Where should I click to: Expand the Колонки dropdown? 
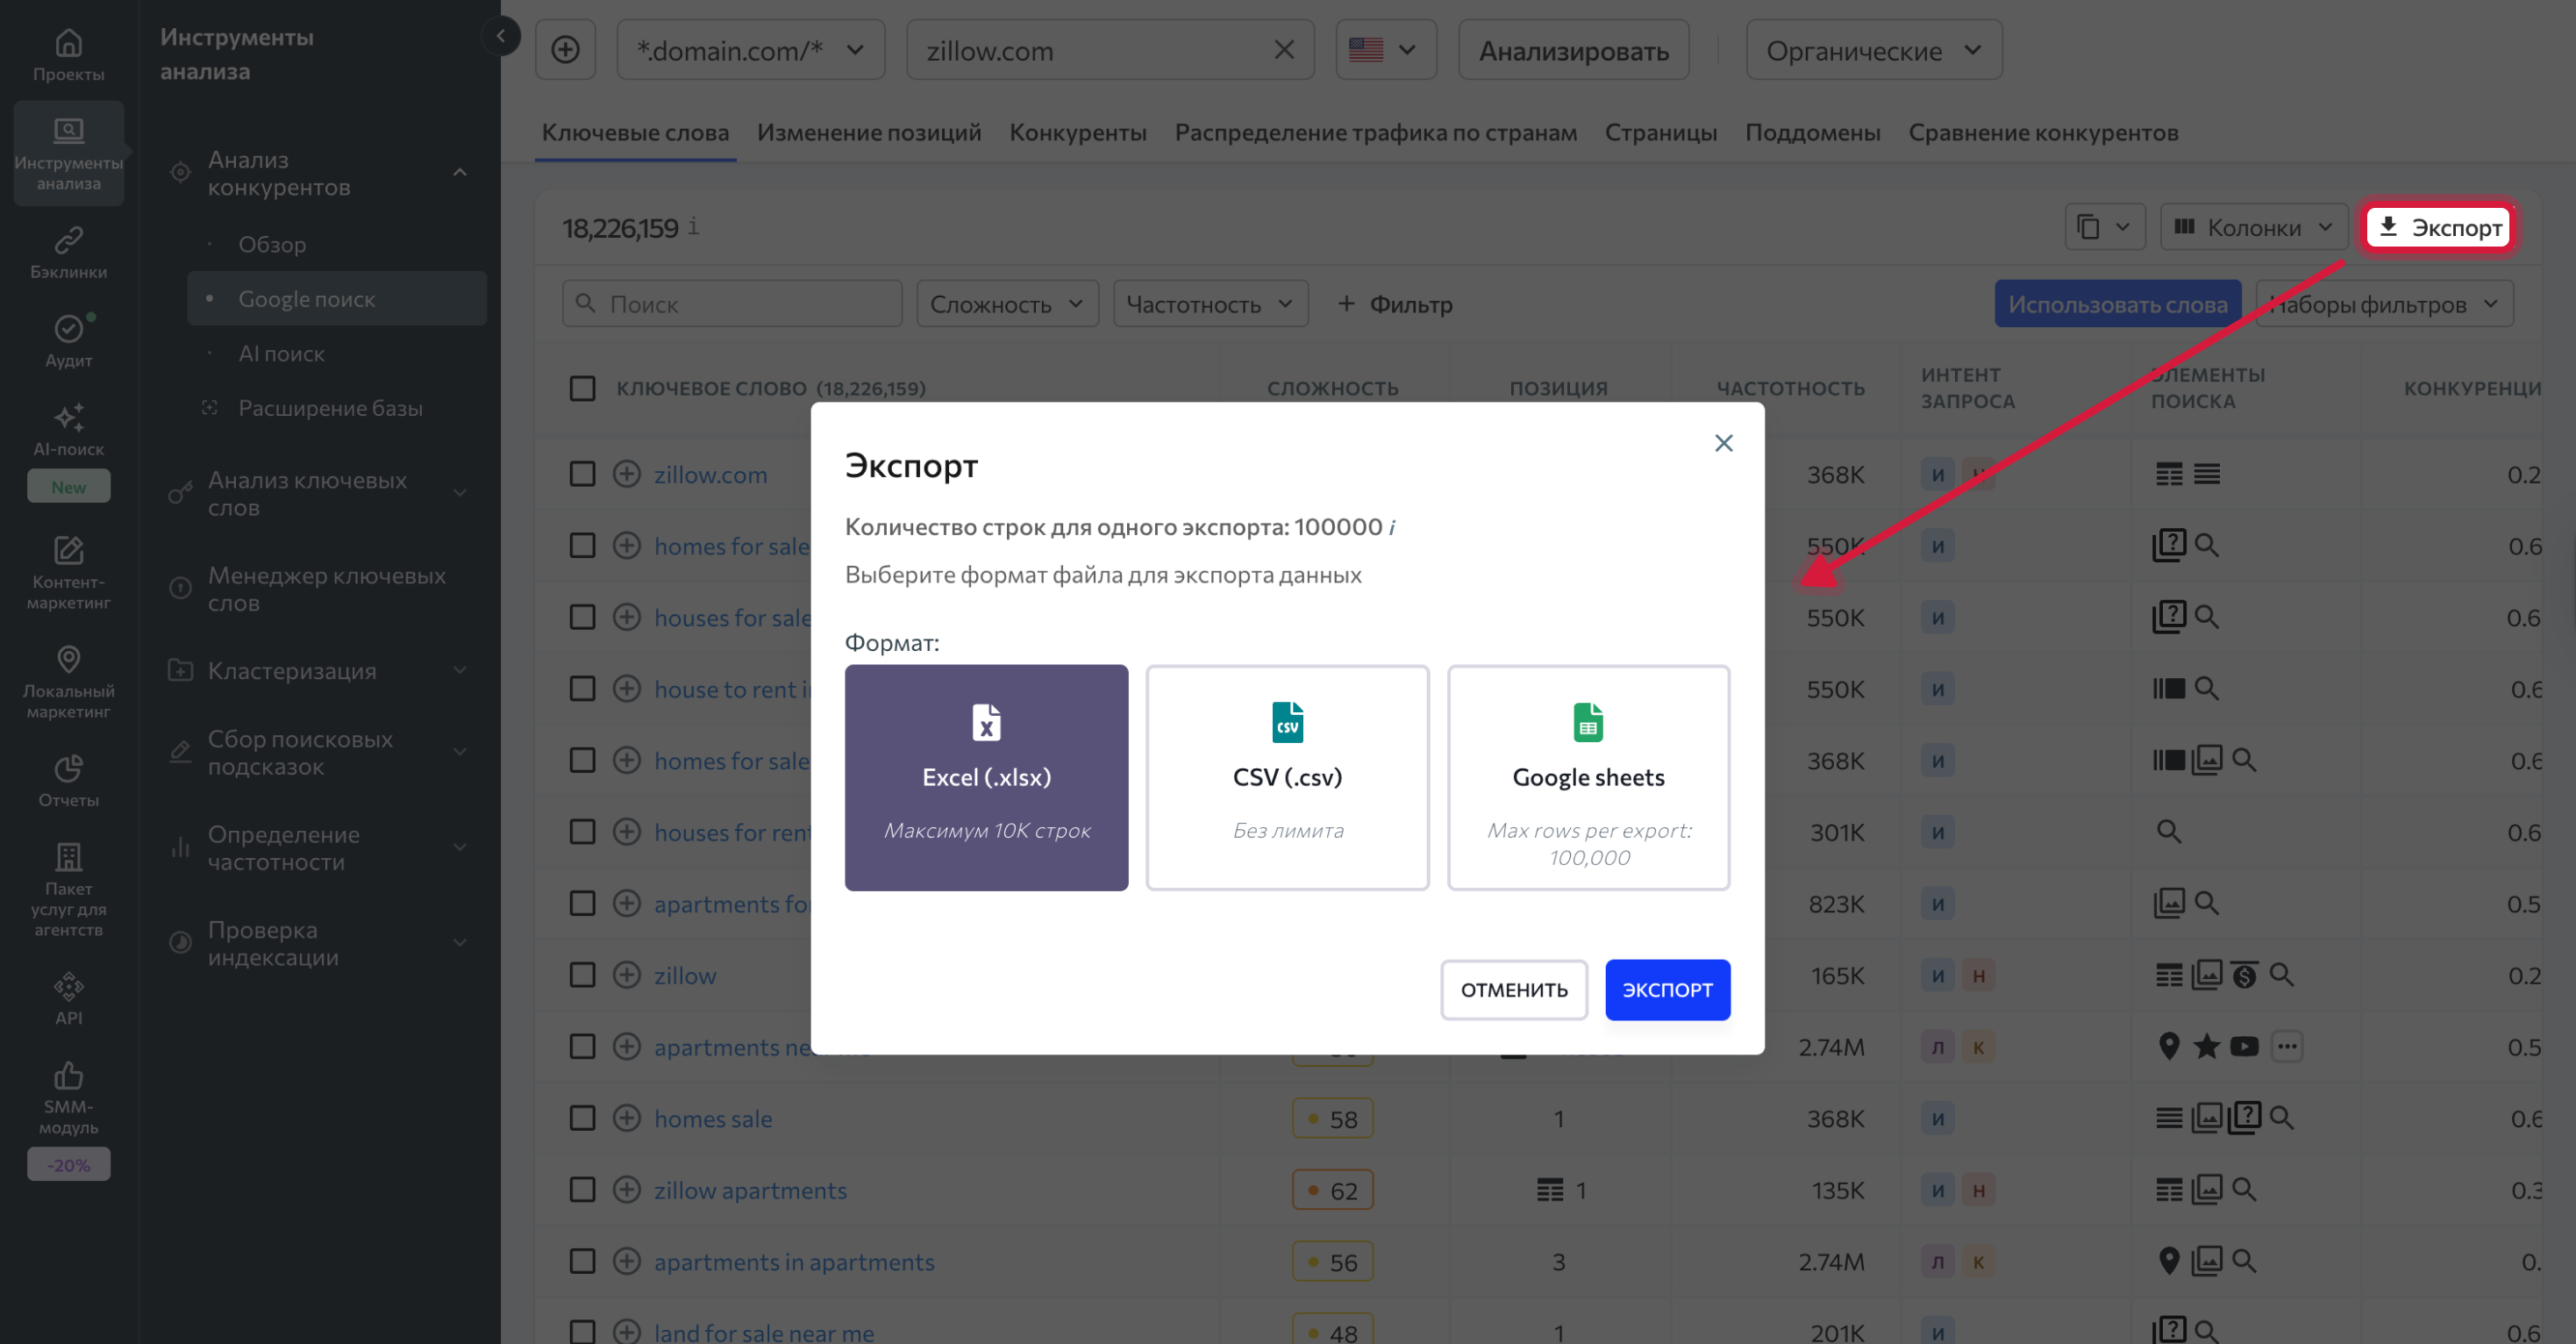[2253, 227]
